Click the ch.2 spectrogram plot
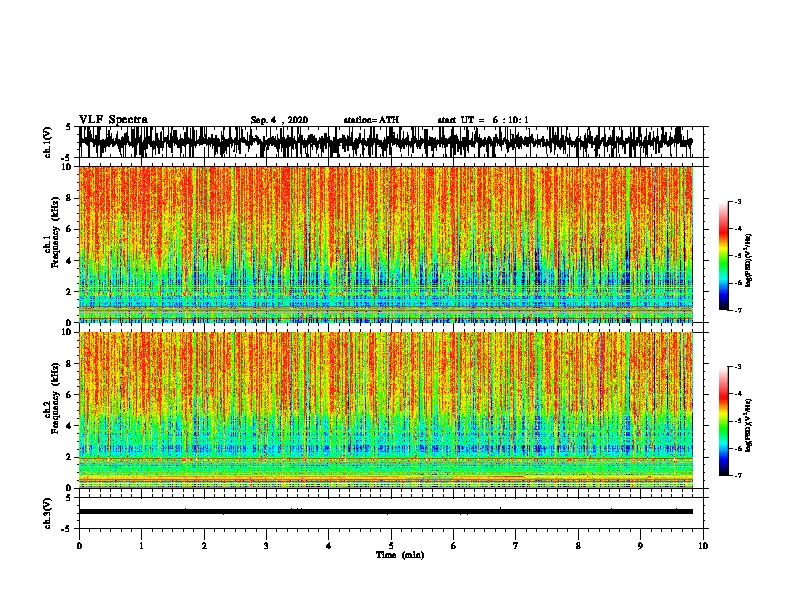This screenshot has height=612, width=792. (x=386, y=410)
